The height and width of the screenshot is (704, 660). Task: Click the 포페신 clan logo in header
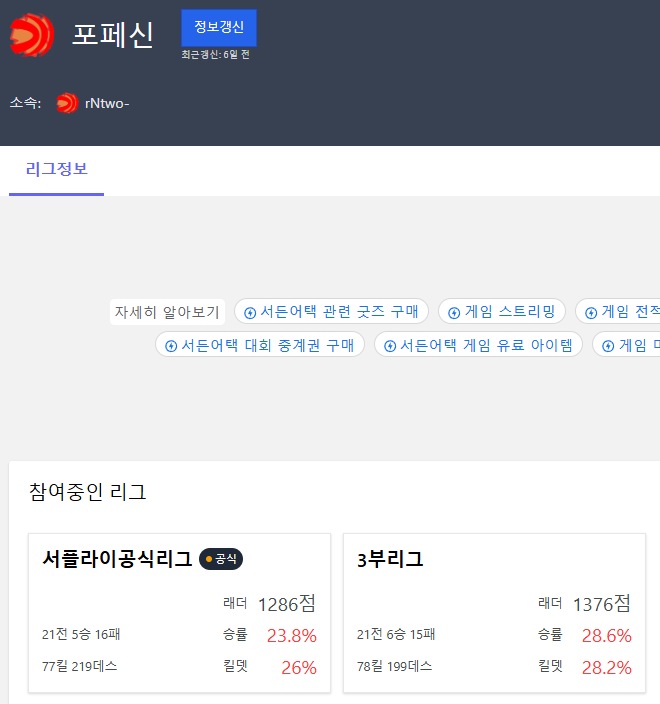point(31,35)
